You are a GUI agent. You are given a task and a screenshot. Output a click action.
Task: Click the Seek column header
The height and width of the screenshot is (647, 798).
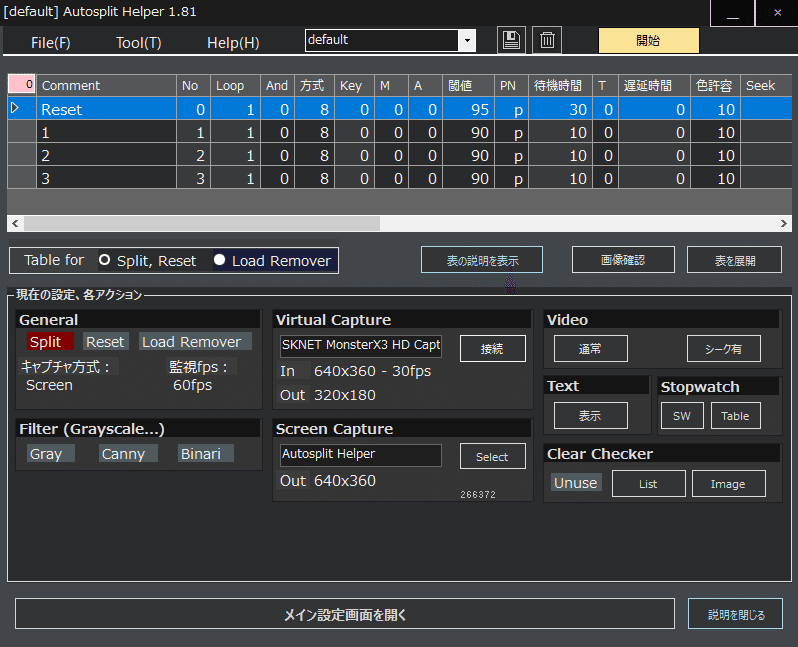765,86
